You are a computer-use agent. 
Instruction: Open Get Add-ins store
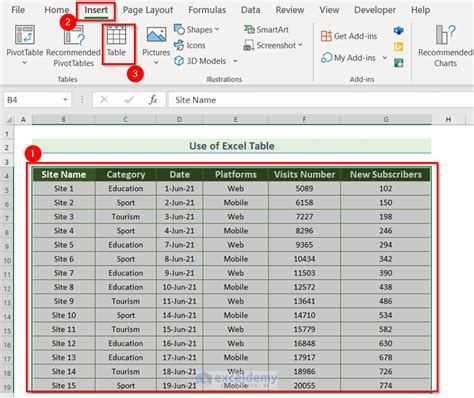(x=349, y=36)
